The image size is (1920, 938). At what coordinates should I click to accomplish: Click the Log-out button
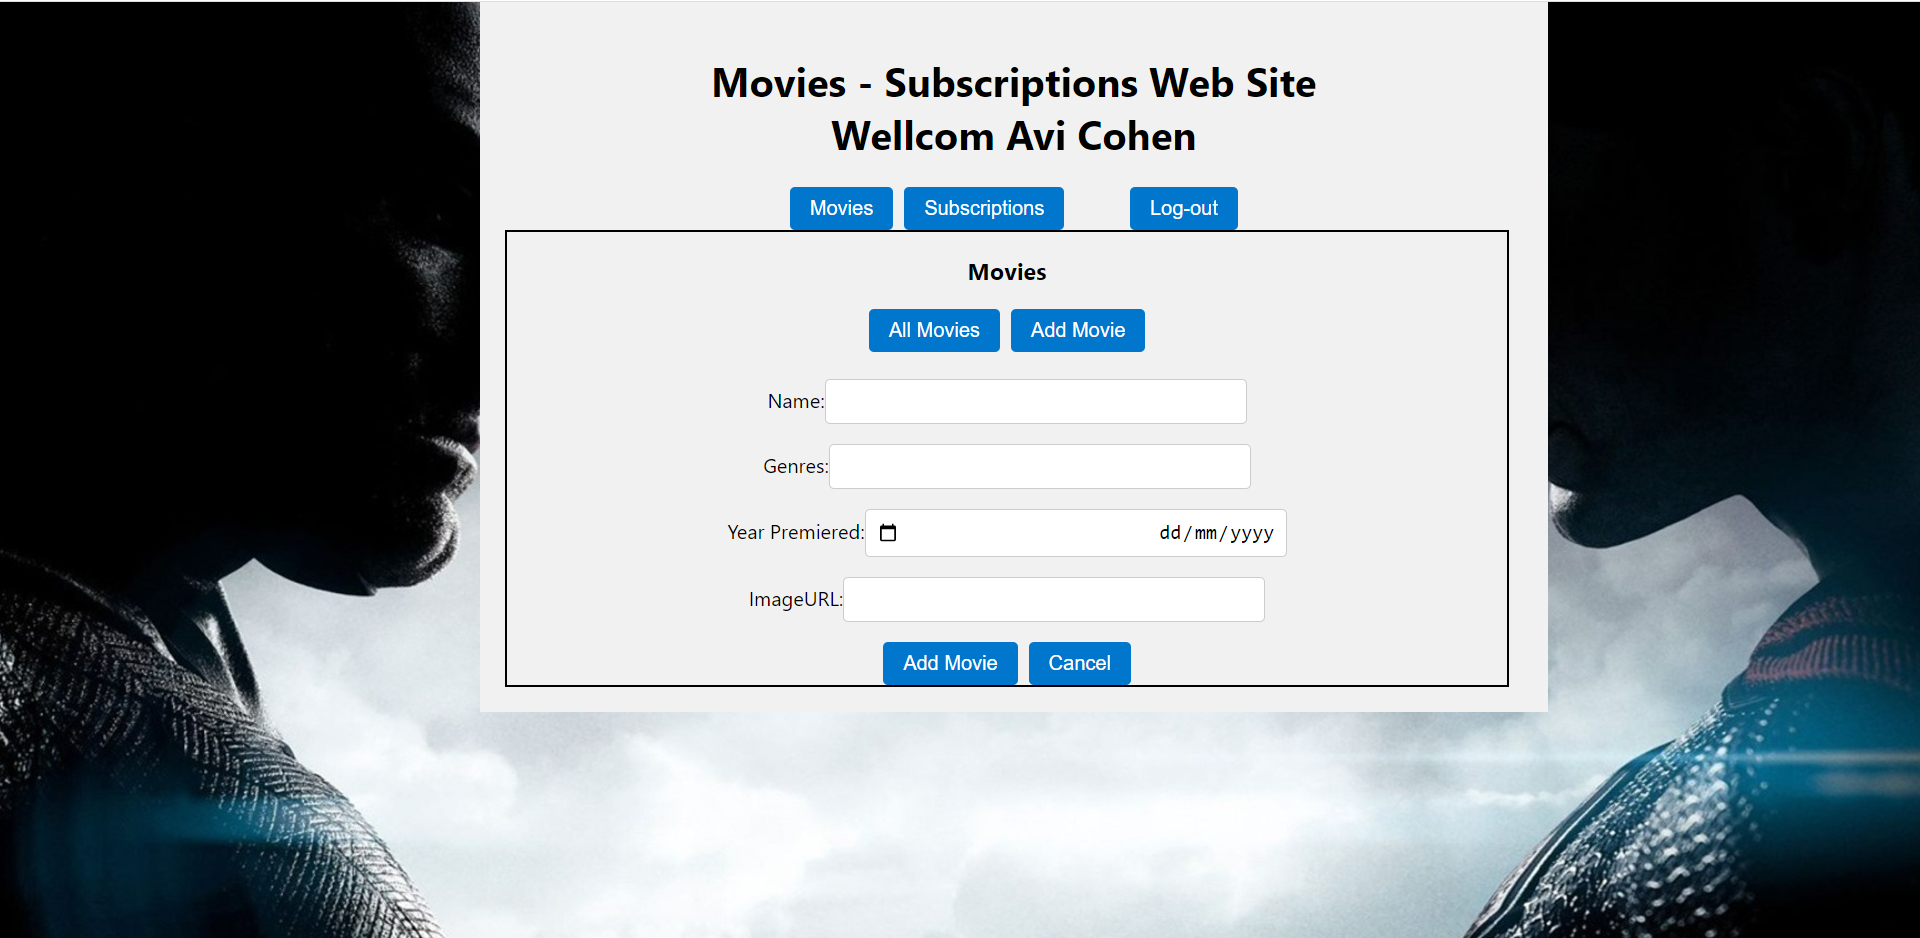1183,208
